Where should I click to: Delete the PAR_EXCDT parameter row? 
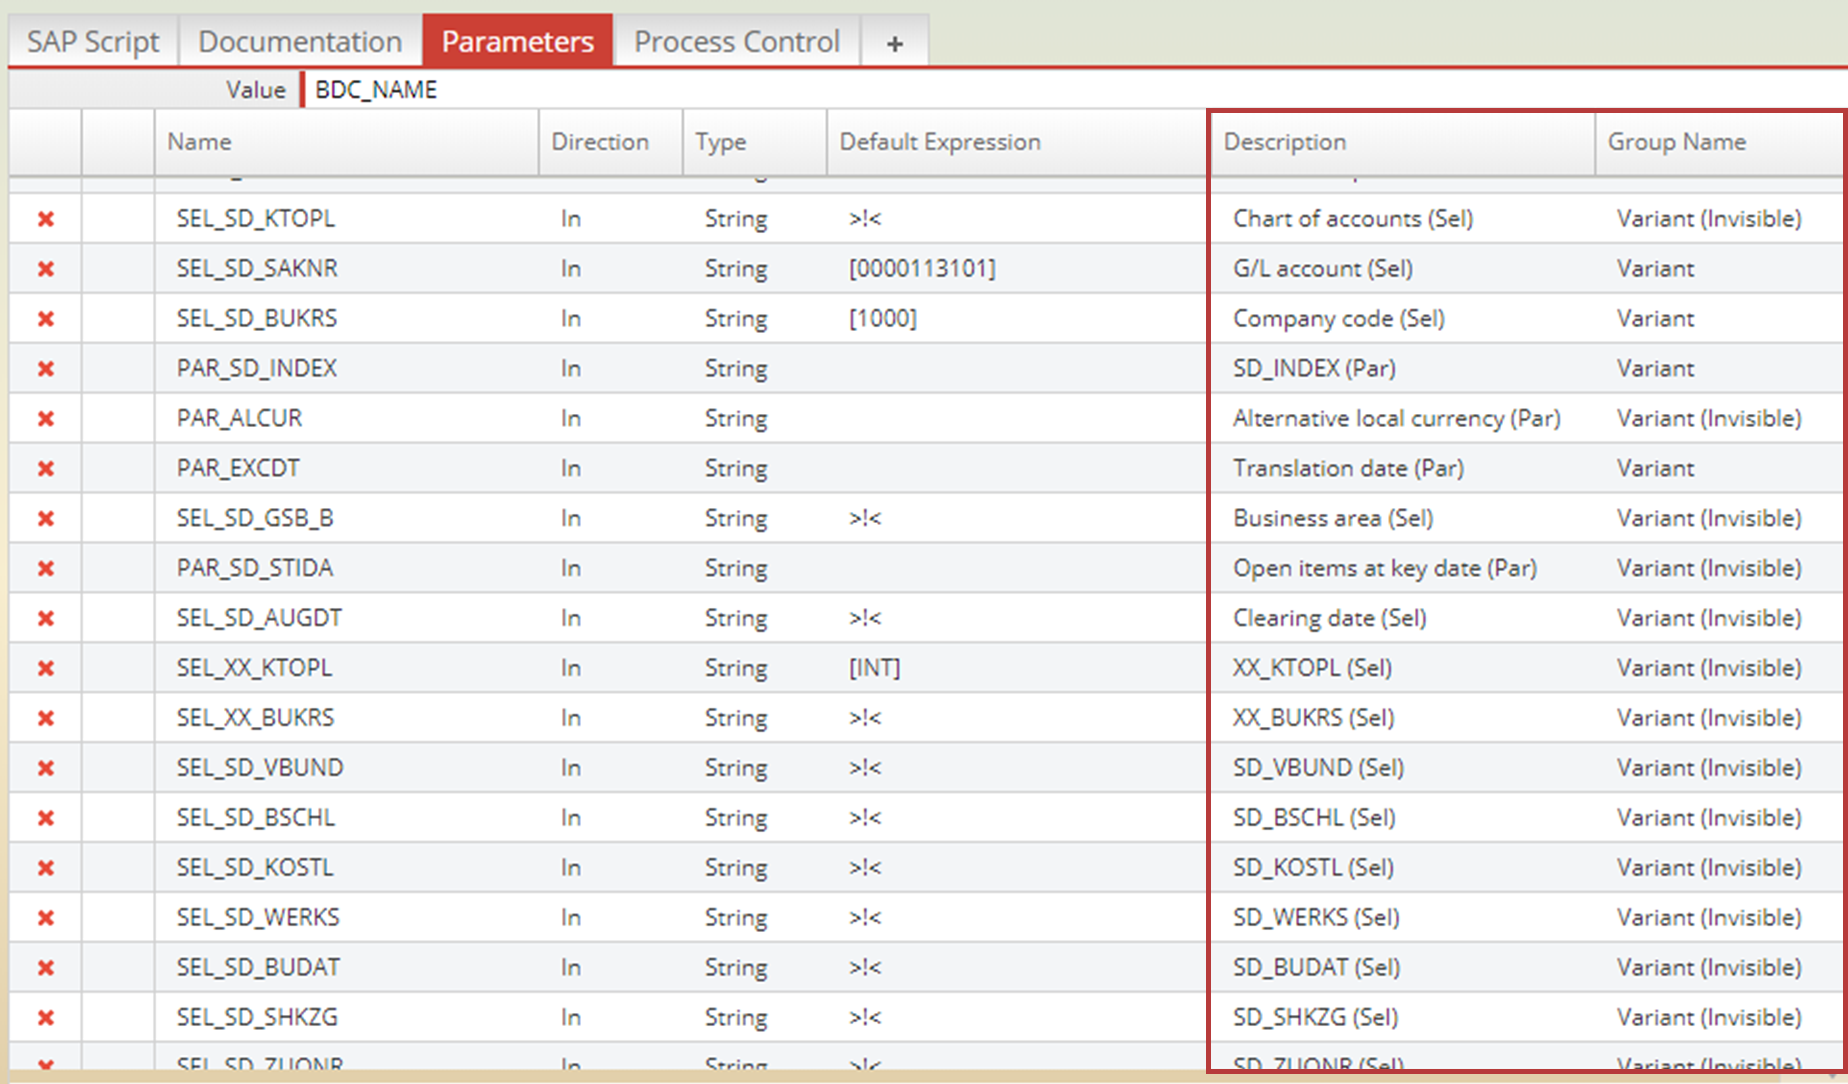46,469
